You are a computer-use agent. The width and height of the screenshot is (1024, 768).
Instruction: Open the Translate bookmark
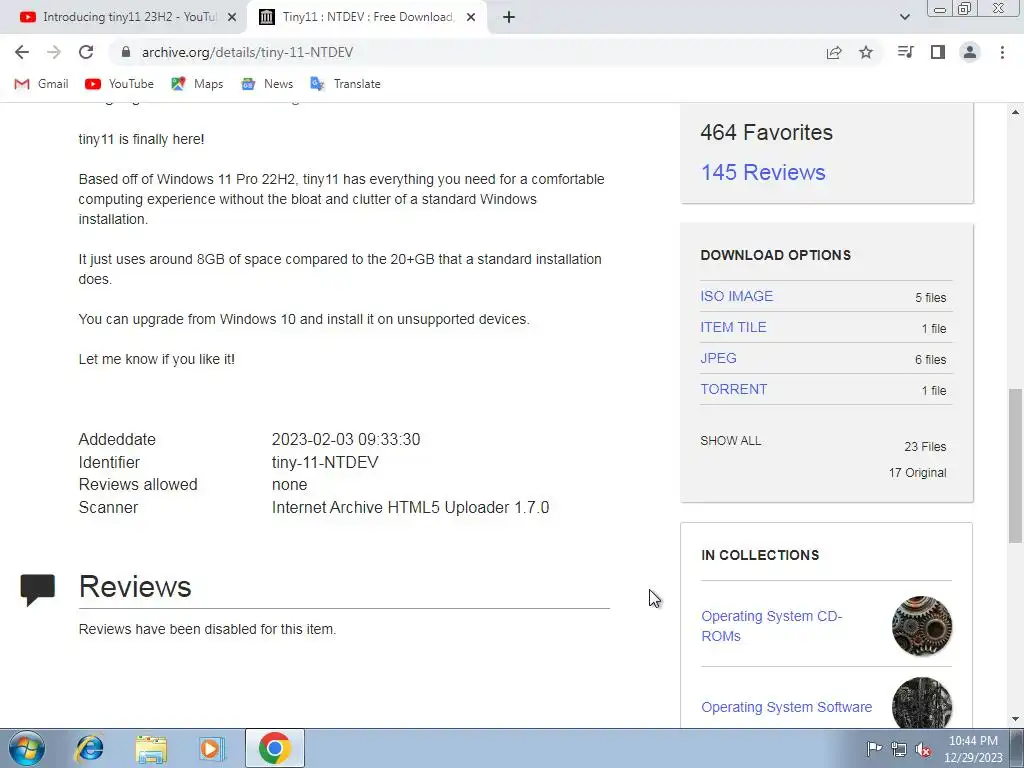[345, 84]
